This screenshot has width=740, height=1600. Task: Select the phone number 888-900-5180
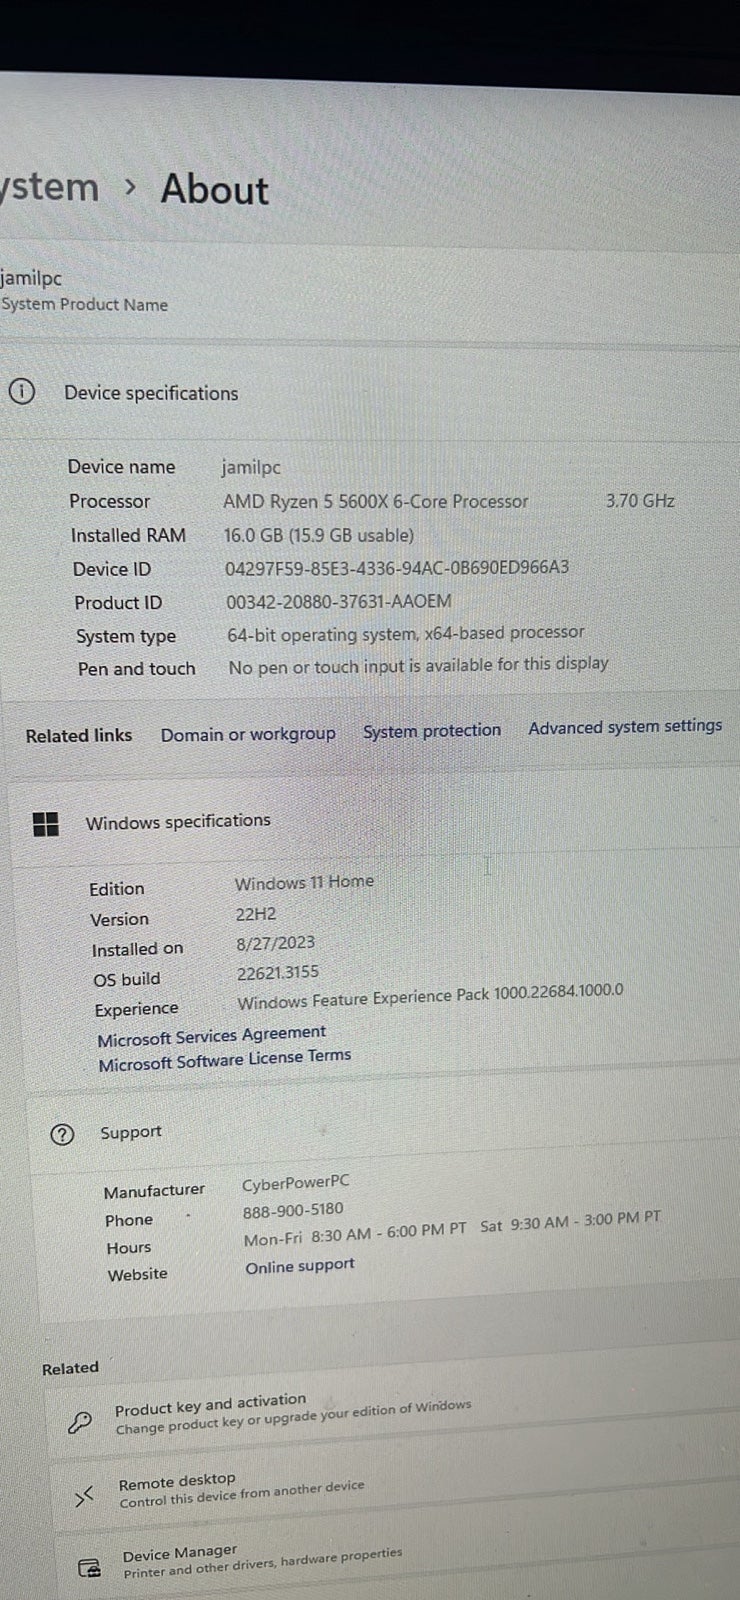coord(293,1211)
